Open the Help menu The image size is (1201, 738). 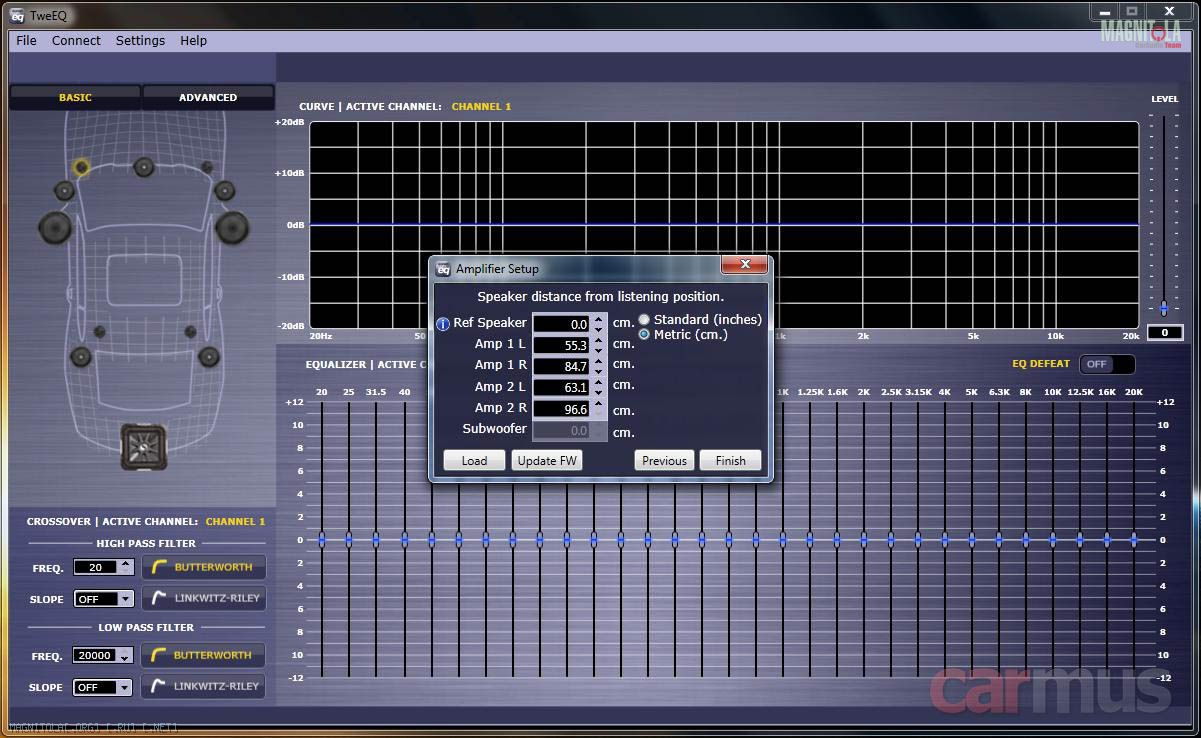click(194, 40)
